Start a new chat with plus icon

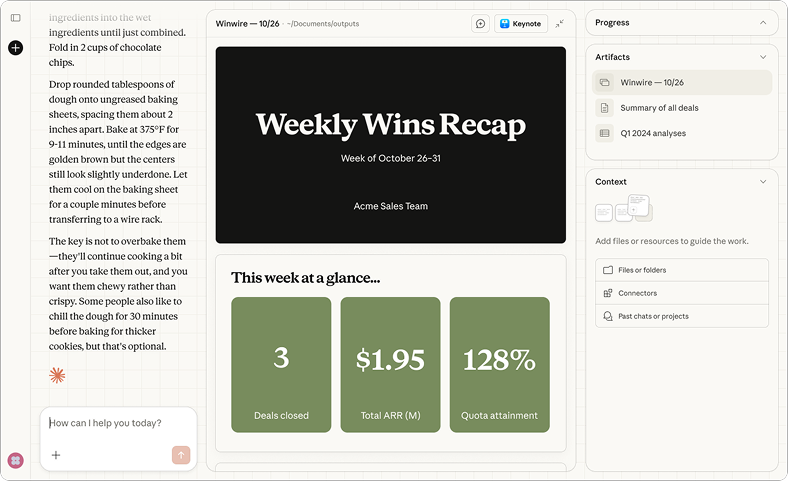(16, 48)
